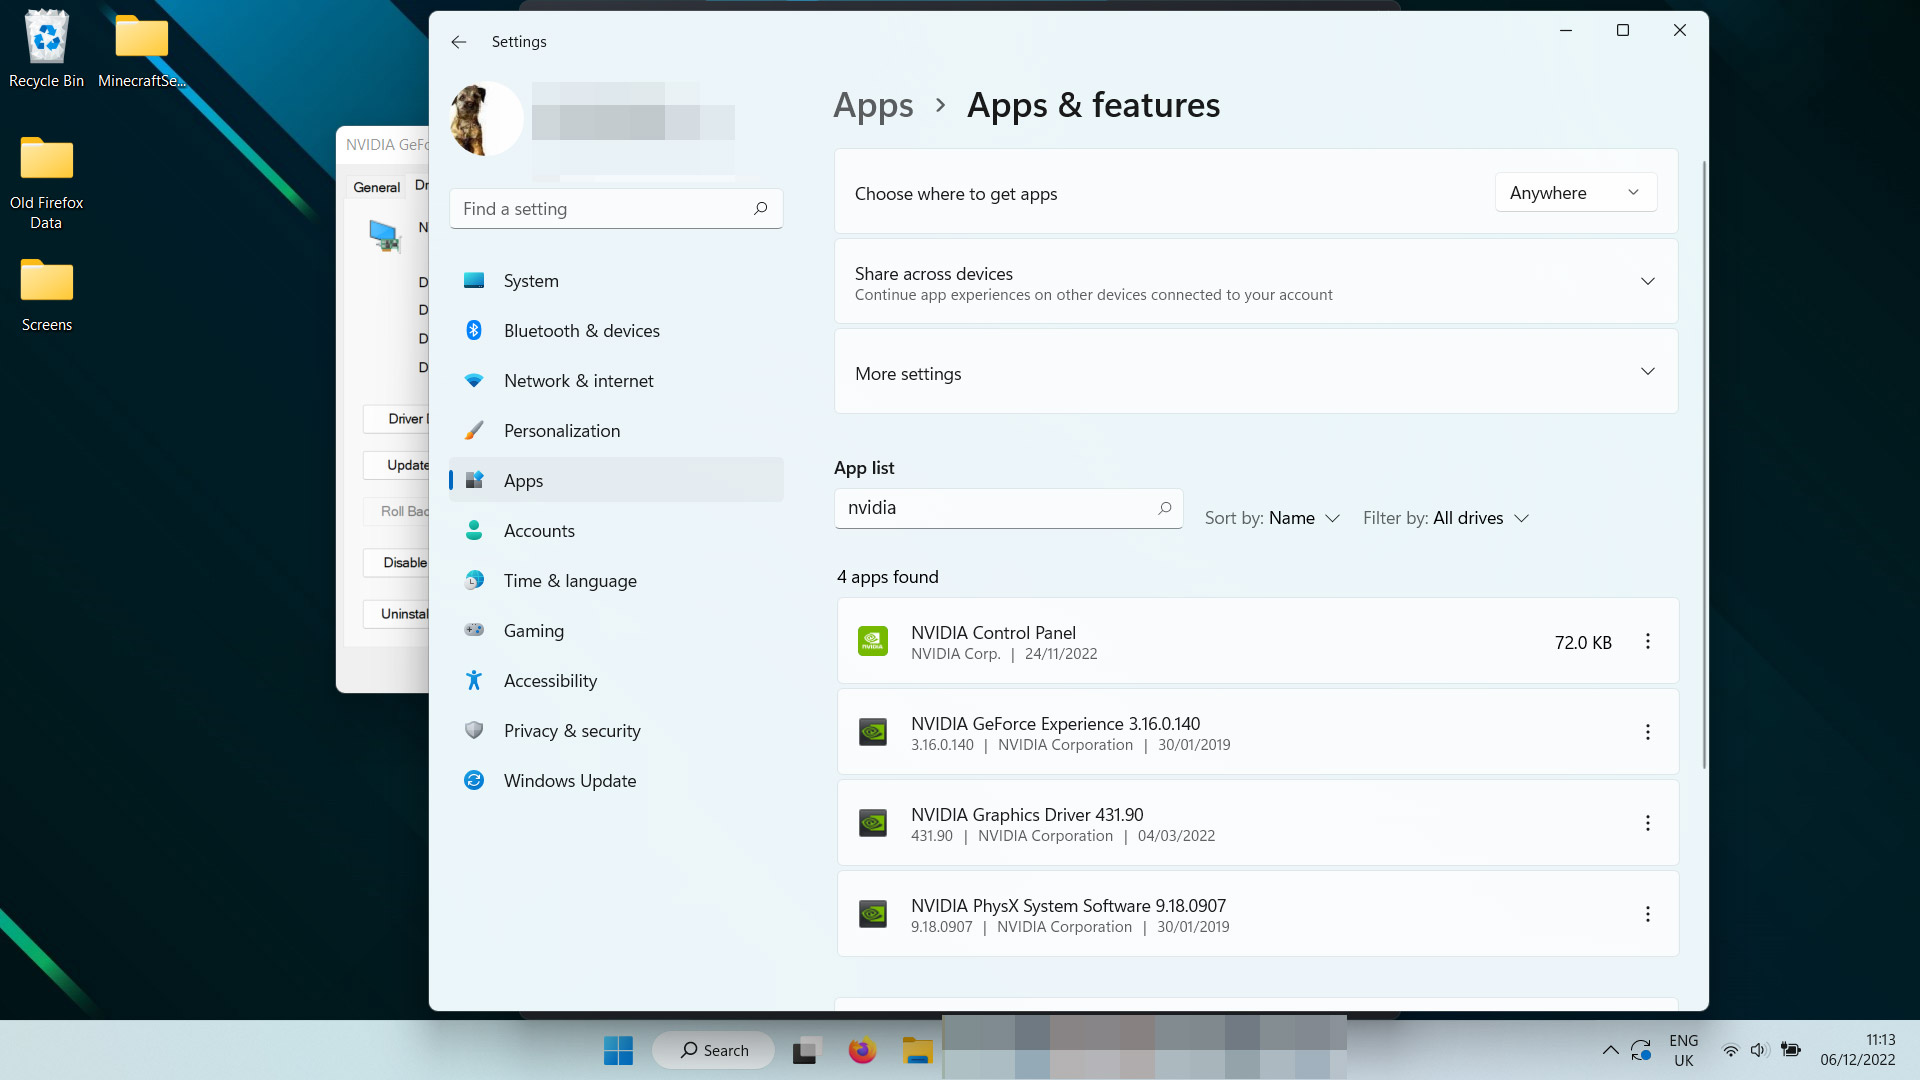Click three-dot menu for GeForce Experience

1647,732
